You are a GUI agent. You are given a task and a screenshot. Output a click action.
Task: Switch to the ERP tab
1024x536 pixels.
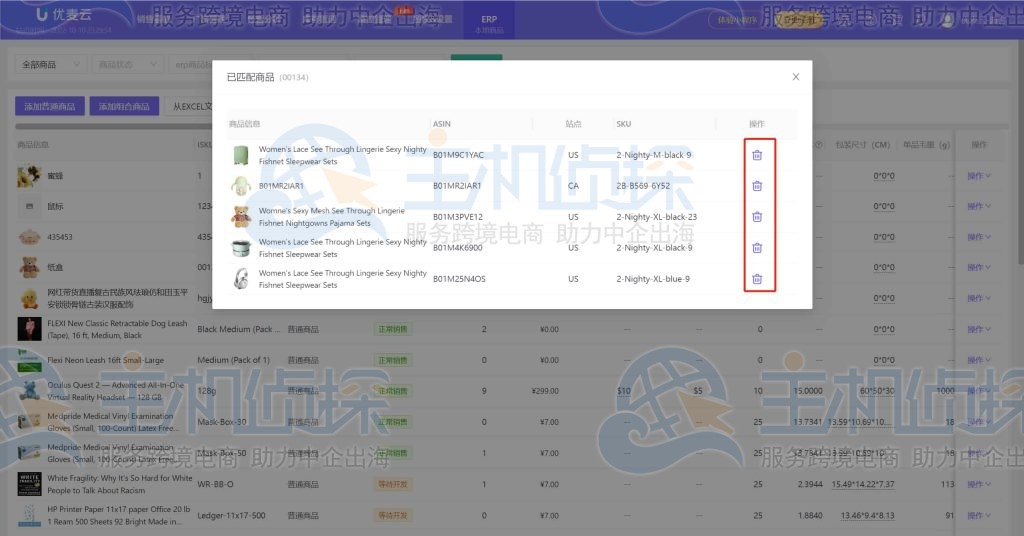click(489, 23)
